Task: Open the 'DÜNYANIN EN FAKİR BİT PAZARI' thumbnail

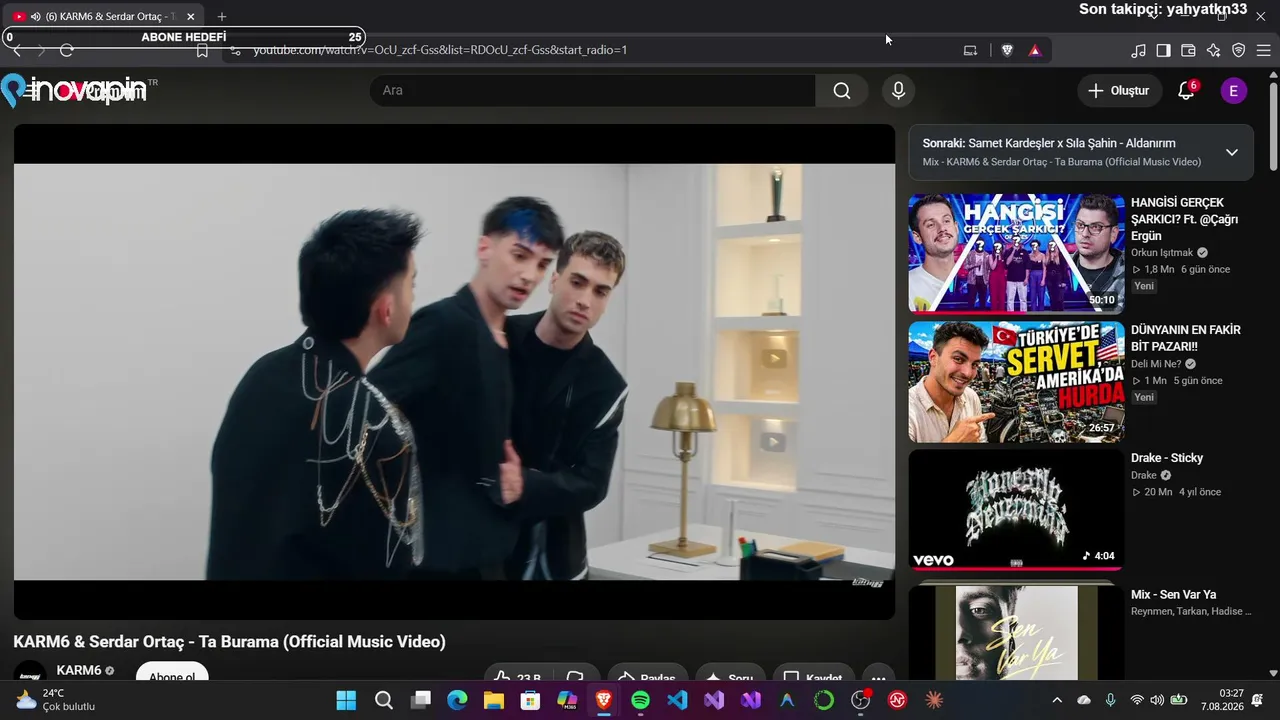Action: (x=1016, y=382)
